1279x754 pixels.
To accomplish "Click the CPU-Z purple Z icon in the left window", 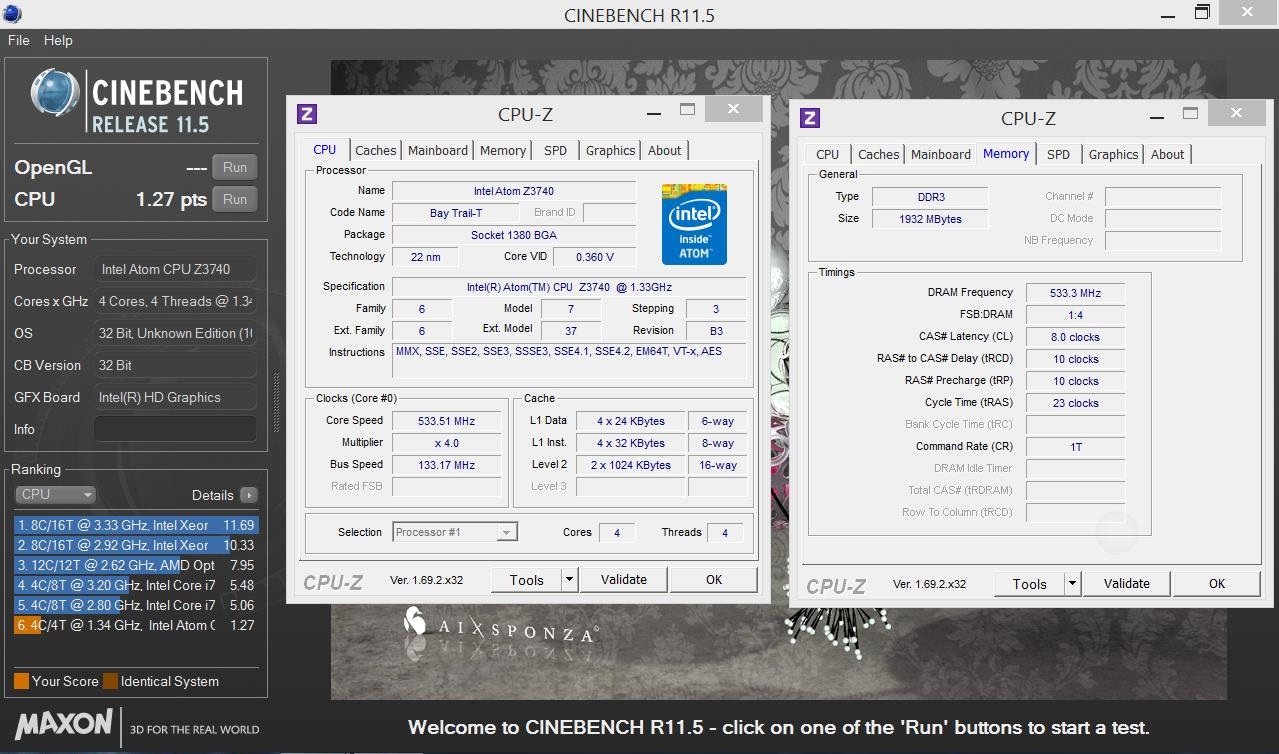I will click(307, 114).
